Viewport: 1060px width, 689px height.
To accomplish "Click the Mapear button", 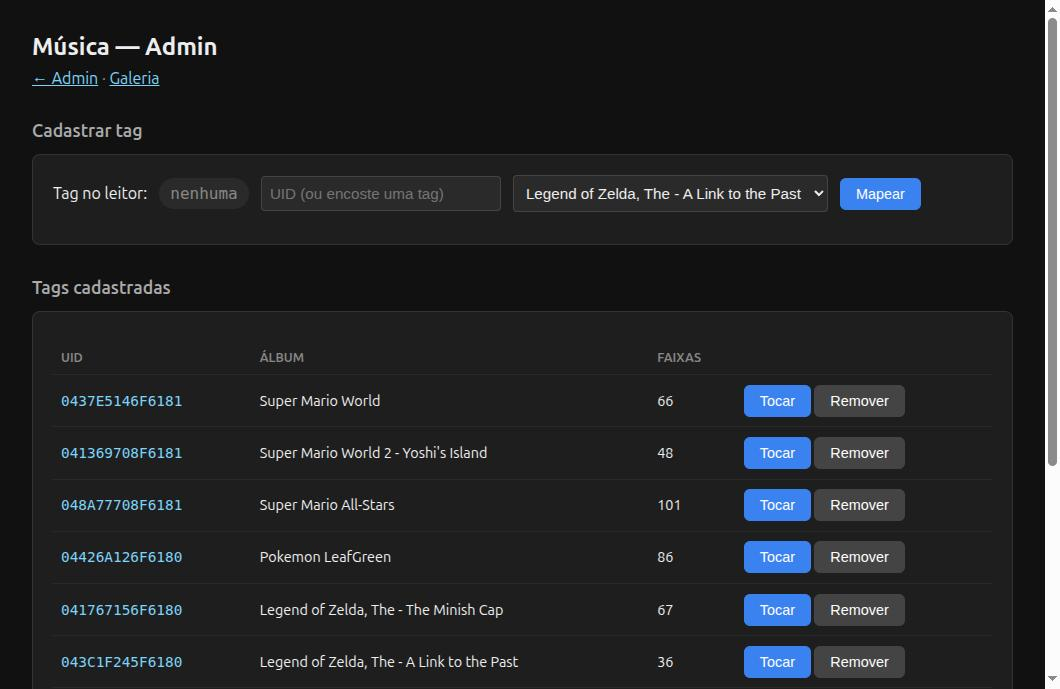I will click(880, 194).
